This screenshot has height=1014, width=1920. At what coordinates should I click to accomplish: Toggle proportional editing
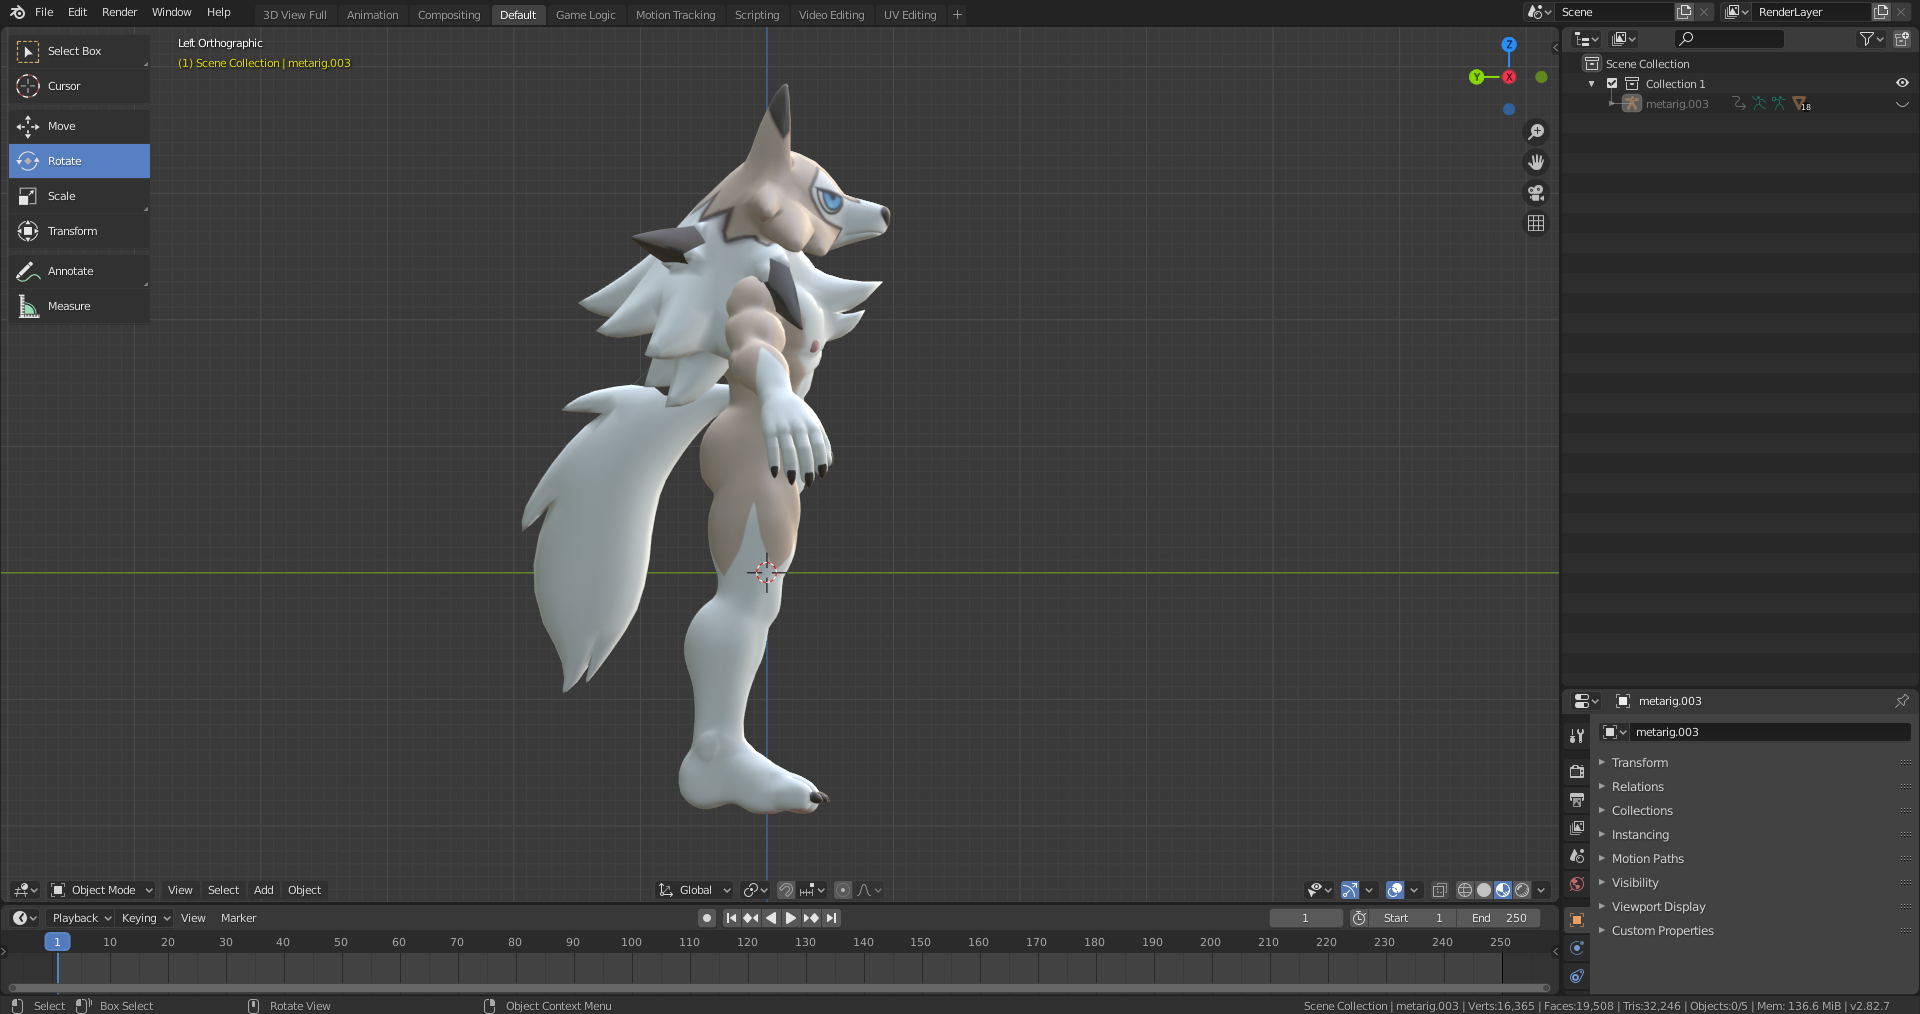(843, 890)
